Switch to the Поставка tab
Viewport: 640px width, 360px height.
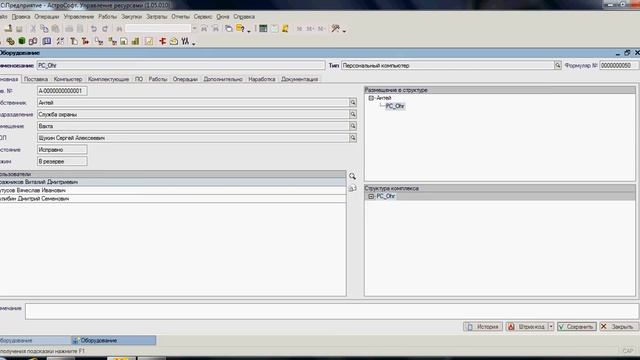pos(36,79)
